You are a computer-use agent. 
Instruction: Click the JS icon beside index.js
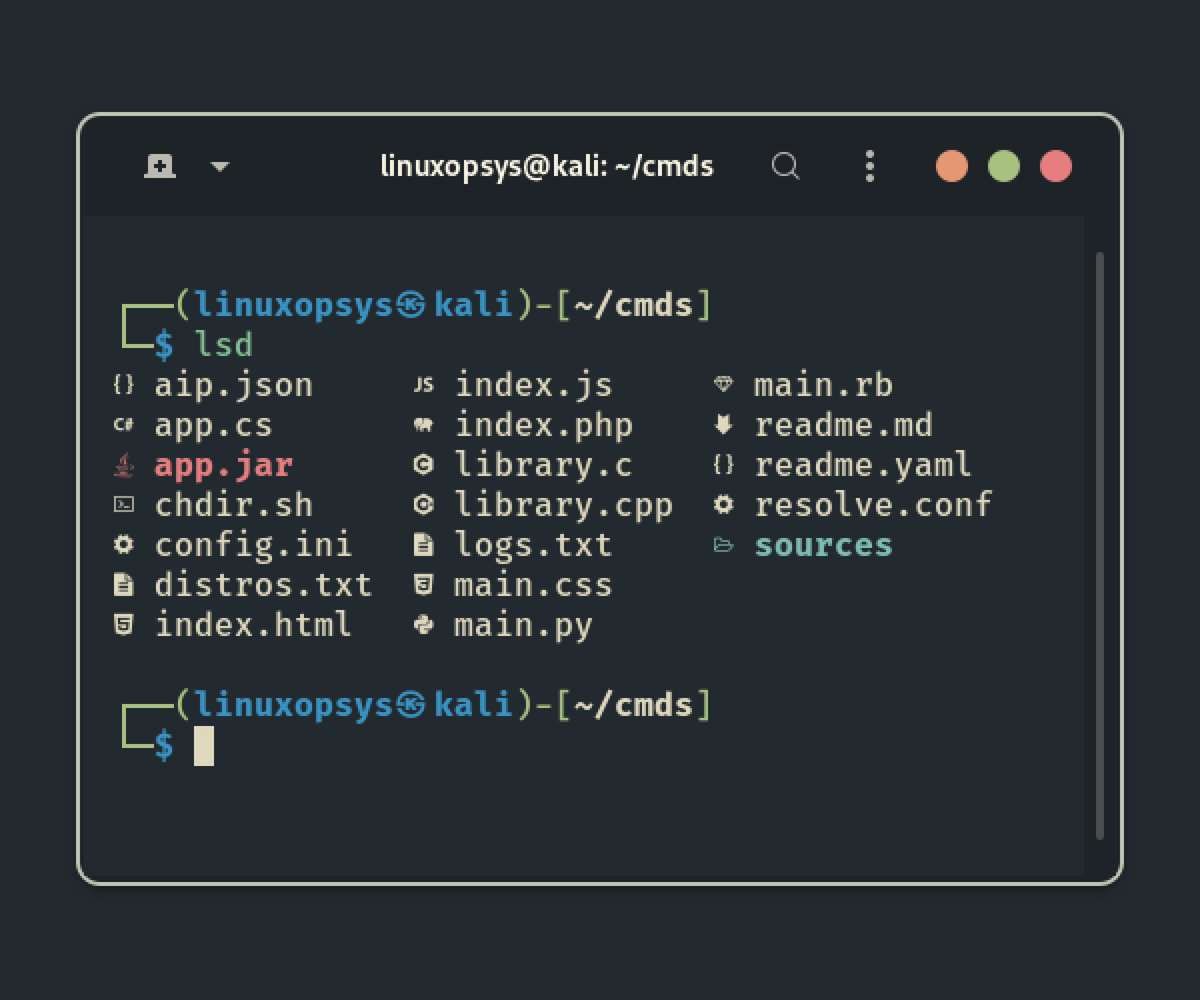(x=424, y=385)
